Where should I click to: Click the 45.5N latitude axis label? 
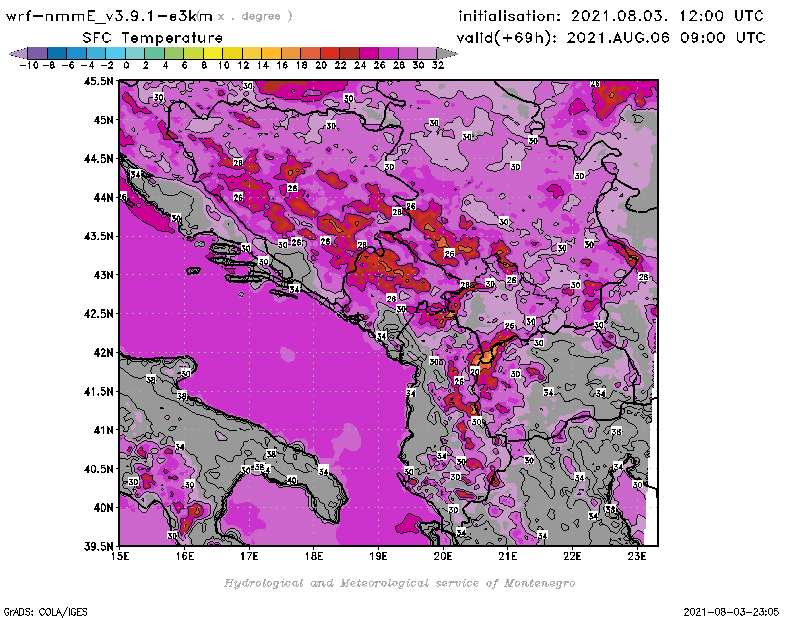(x=98, y=81)
